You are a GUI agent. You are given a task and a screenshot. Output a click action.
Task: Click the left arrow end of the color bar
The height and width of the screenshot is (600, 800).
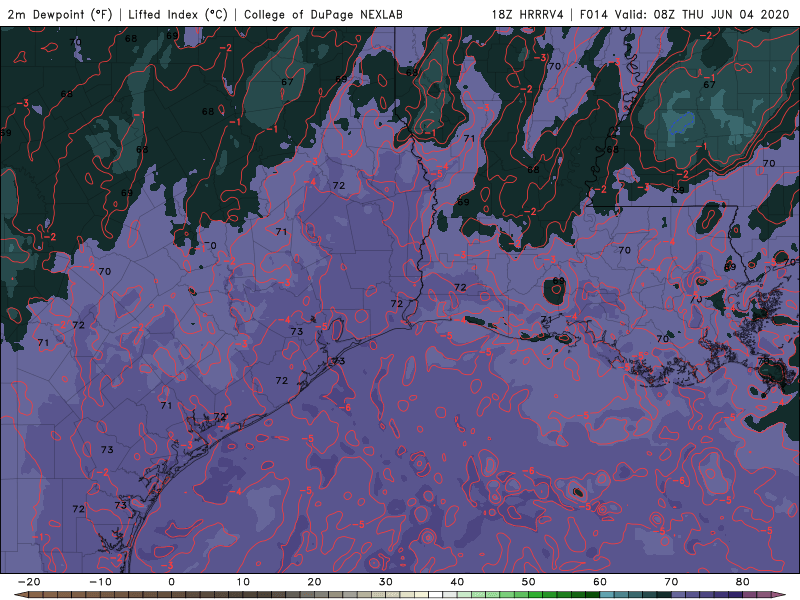21,595
